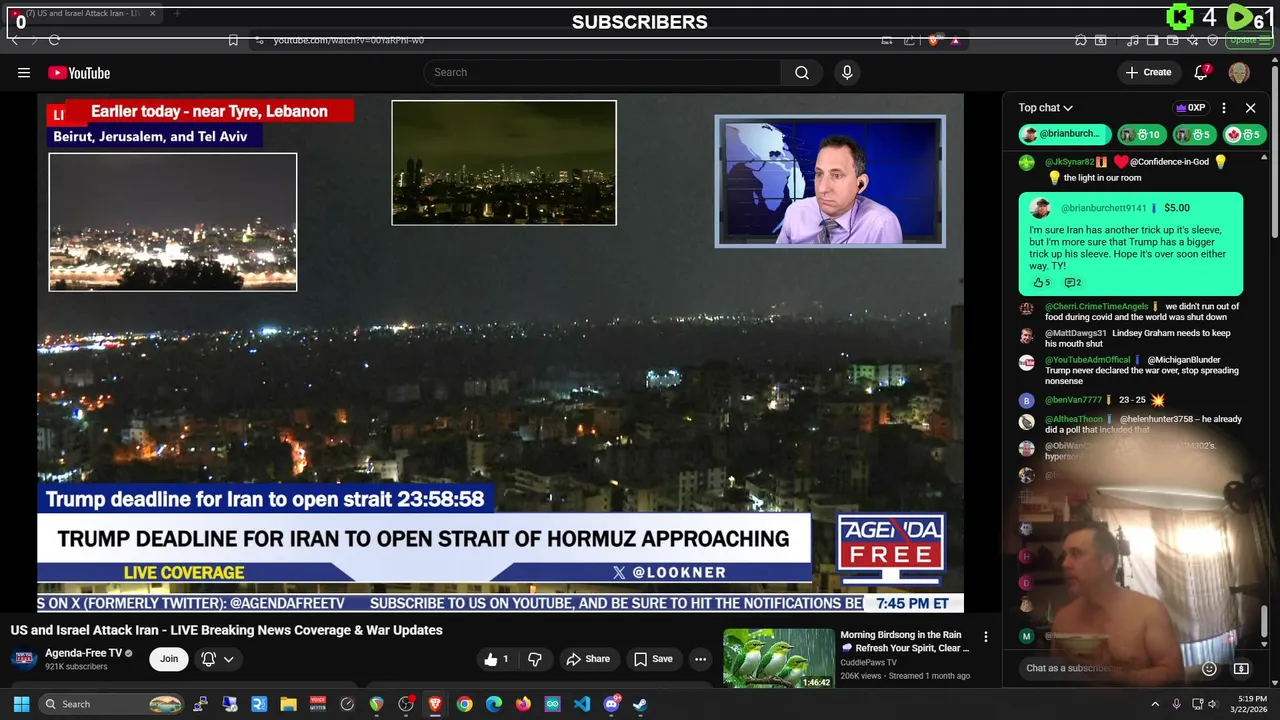Viewport: 1280px width, 720px height.
Task: View site information icon in address bar
Action: (259, 40)
